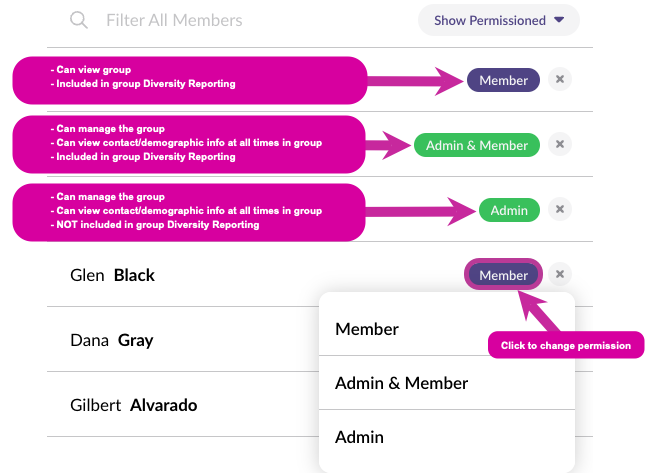Choose Admin & Member from the menu

click(x=401, y=383)
